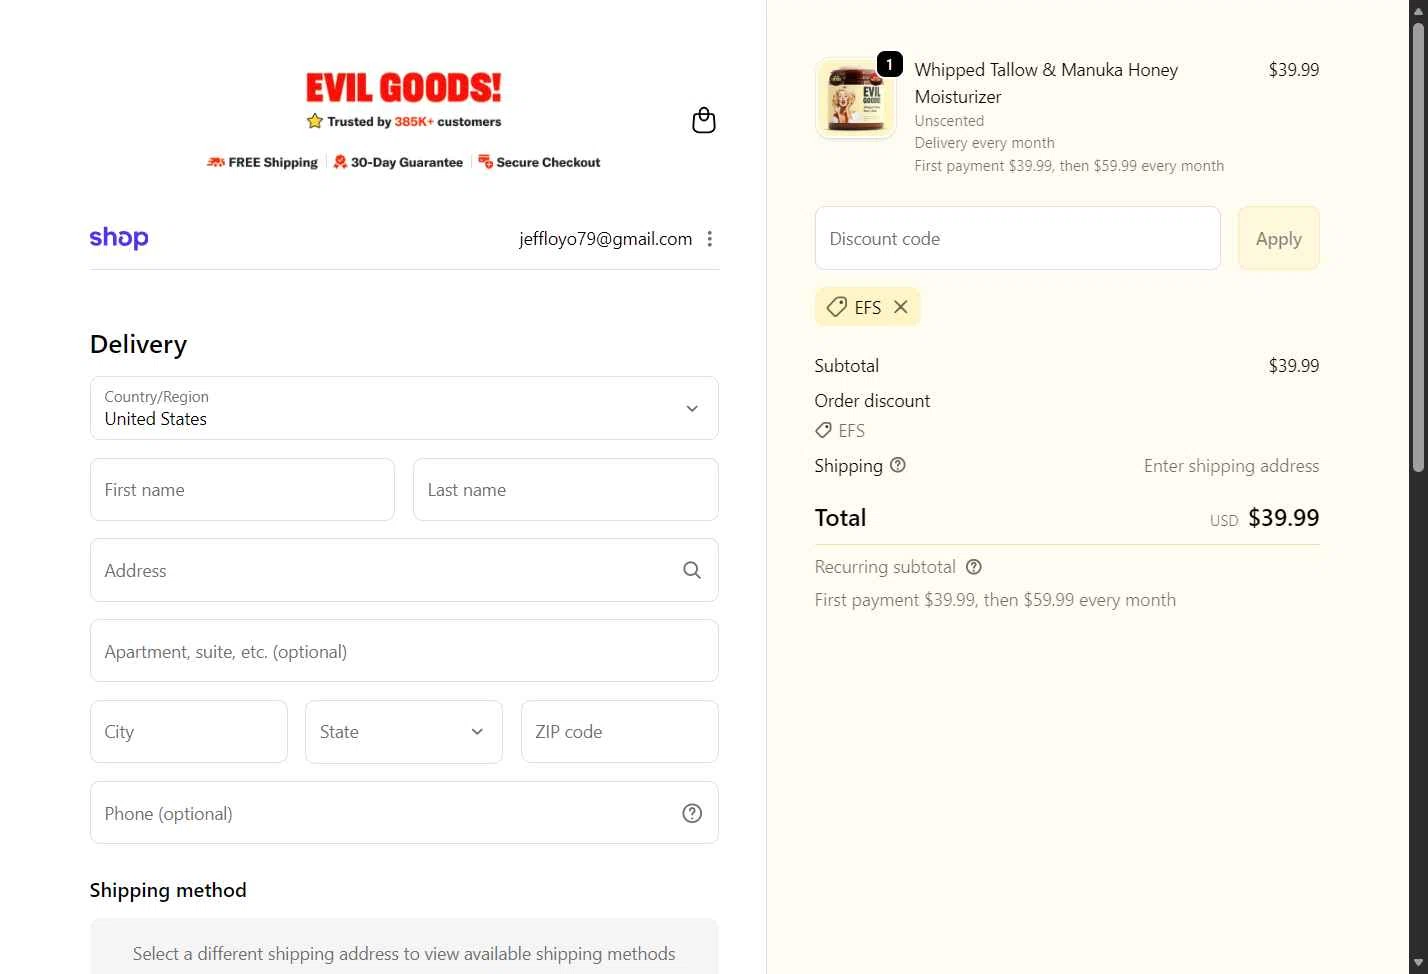Click the Whipped Tallow & Manuka Honey title
The image size is (1428, 974).
1046,83
